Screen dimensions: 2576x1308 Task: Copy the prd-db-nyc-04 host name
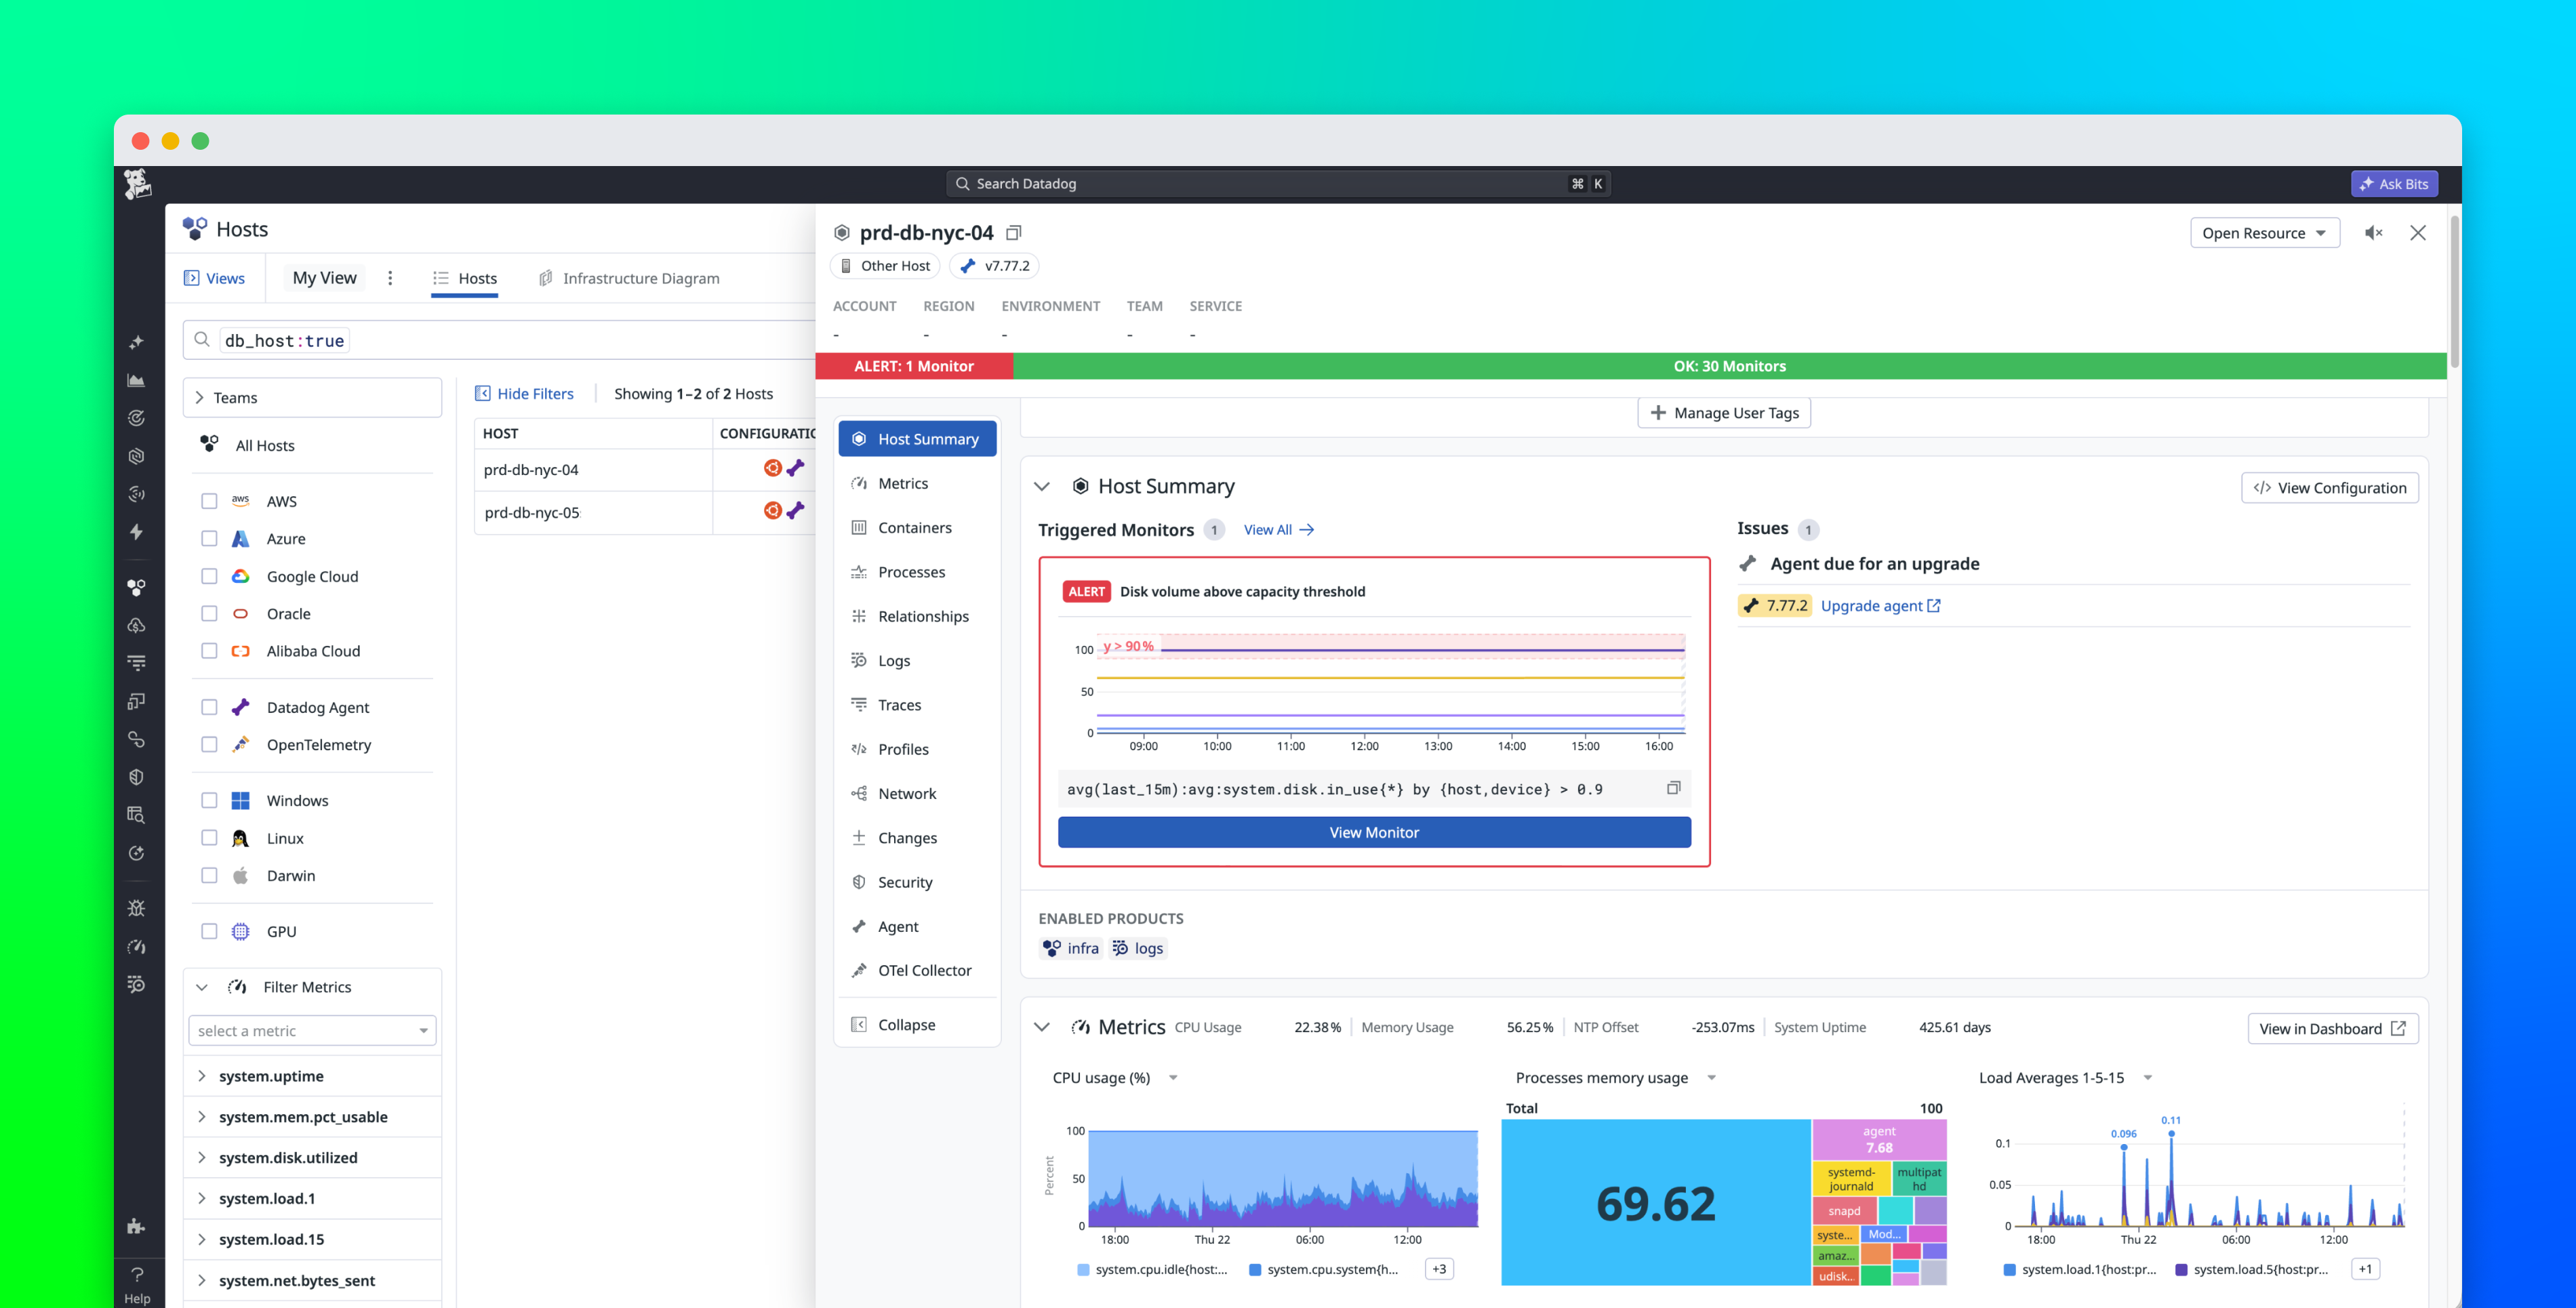pyautogui.click(x=1013, y=233)
